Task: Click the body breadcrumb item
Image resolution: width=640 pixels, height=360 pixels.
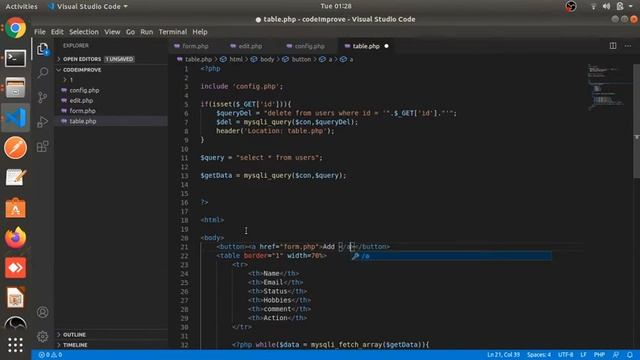Action: pos(267,60)
